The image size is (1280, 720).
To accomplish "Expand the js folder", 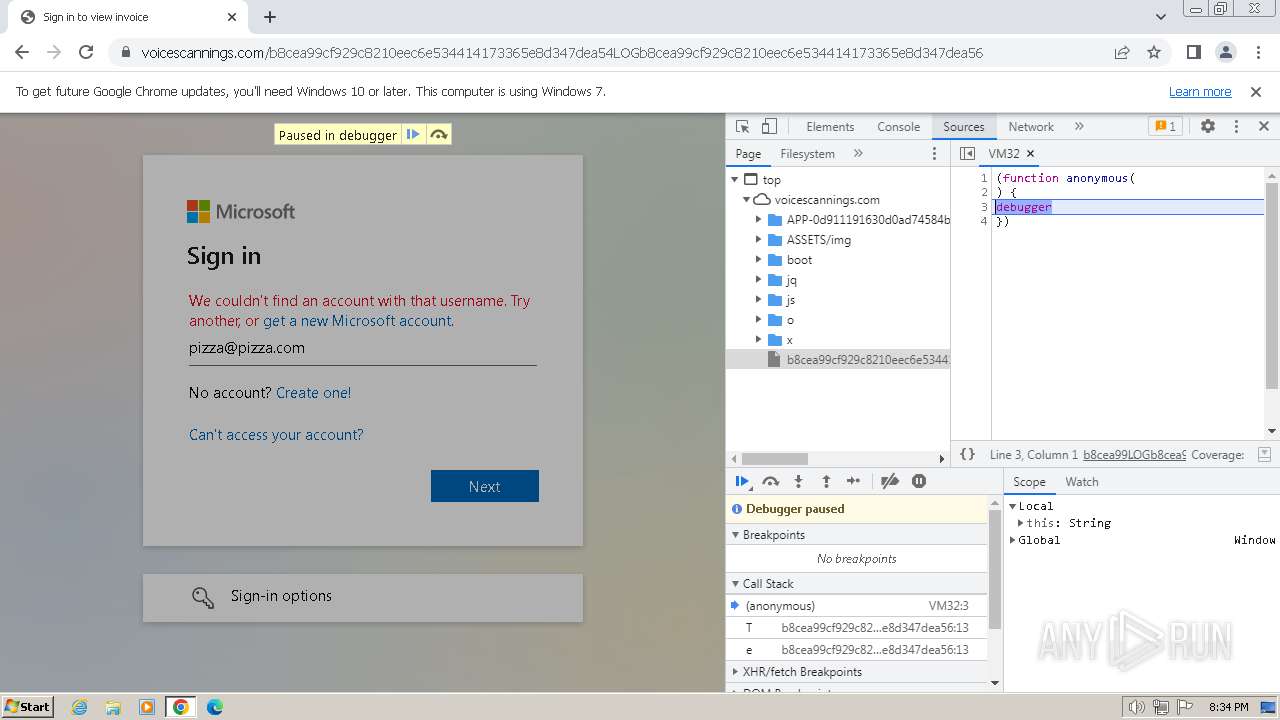I will pos(758,300).
